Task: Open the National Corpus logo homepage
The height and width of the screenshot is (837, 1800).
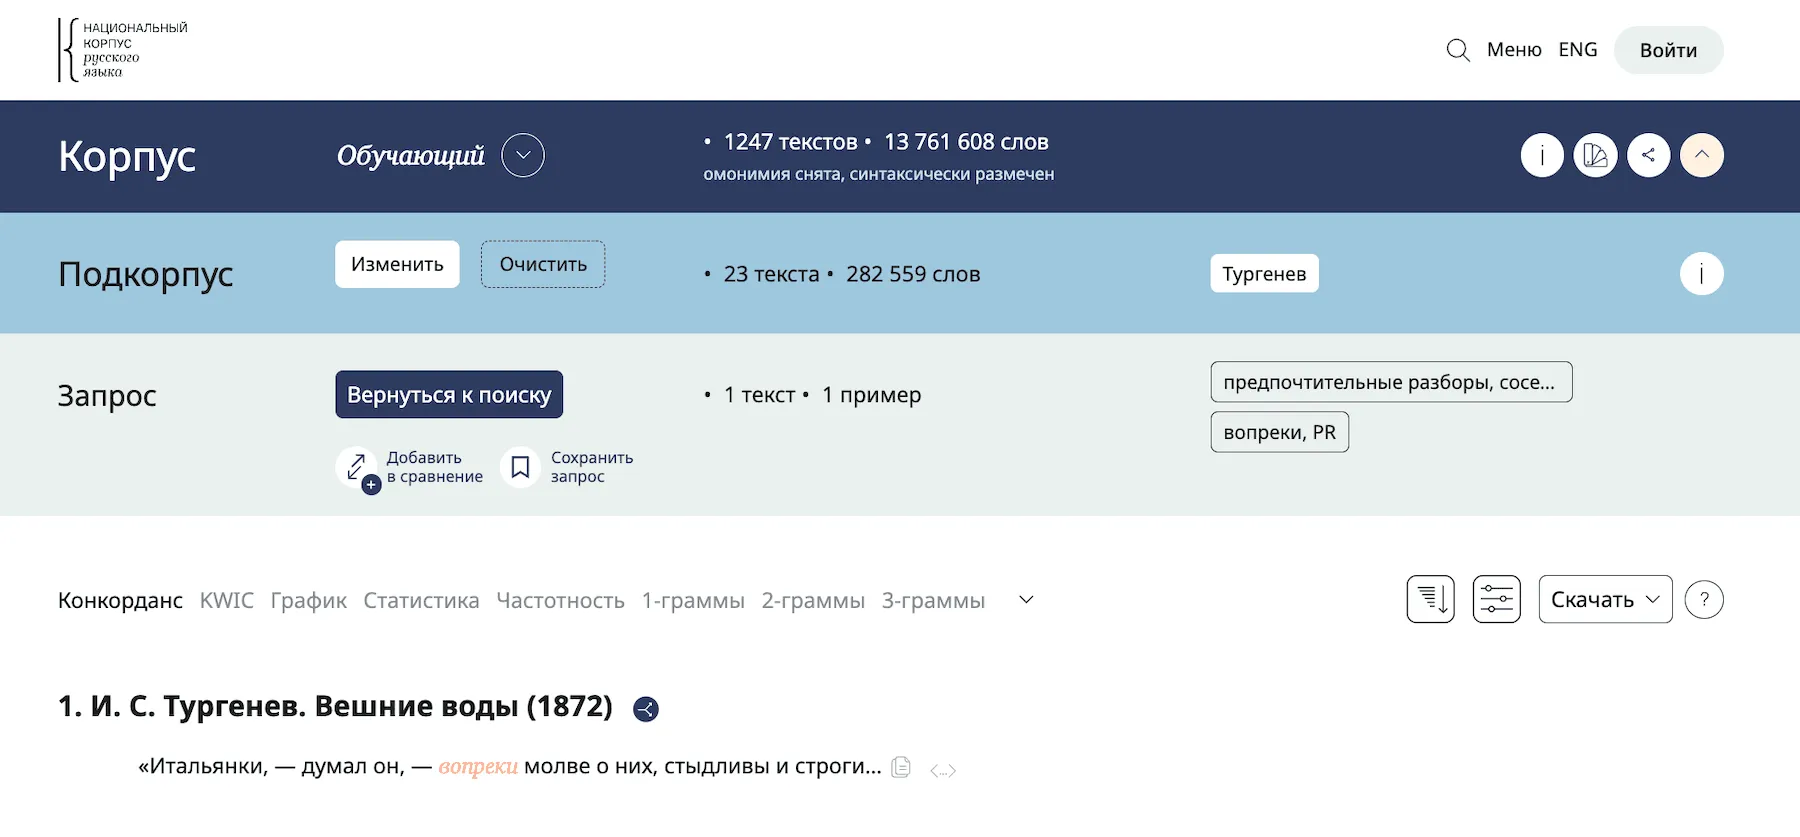Action: click(x=123, y=50)
